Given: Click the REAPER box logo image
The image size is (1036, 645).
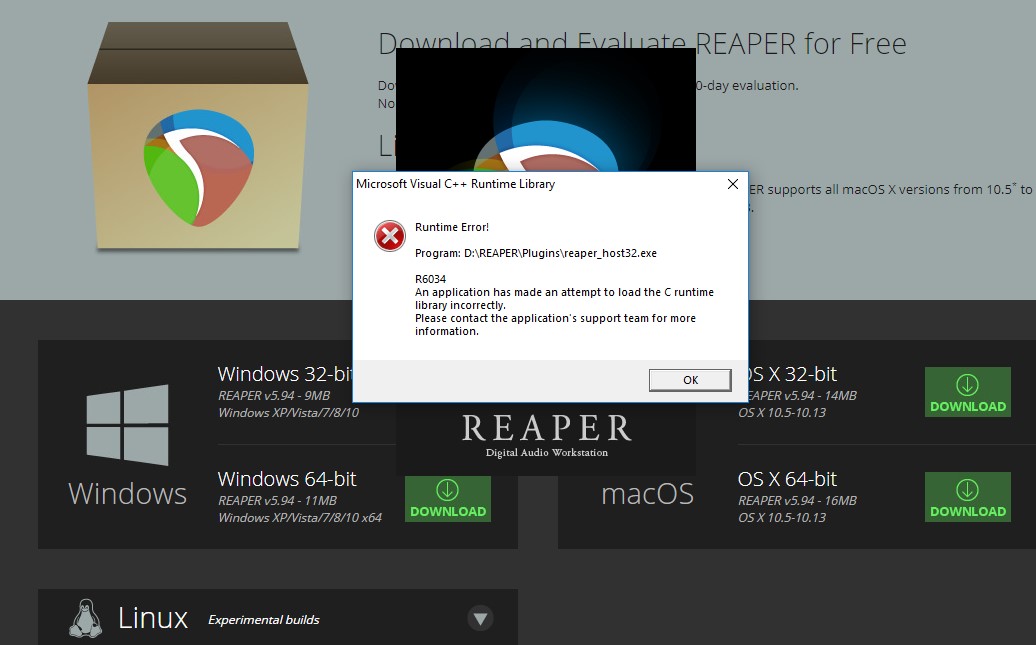Looking at the screenshot, I should 198,137.
